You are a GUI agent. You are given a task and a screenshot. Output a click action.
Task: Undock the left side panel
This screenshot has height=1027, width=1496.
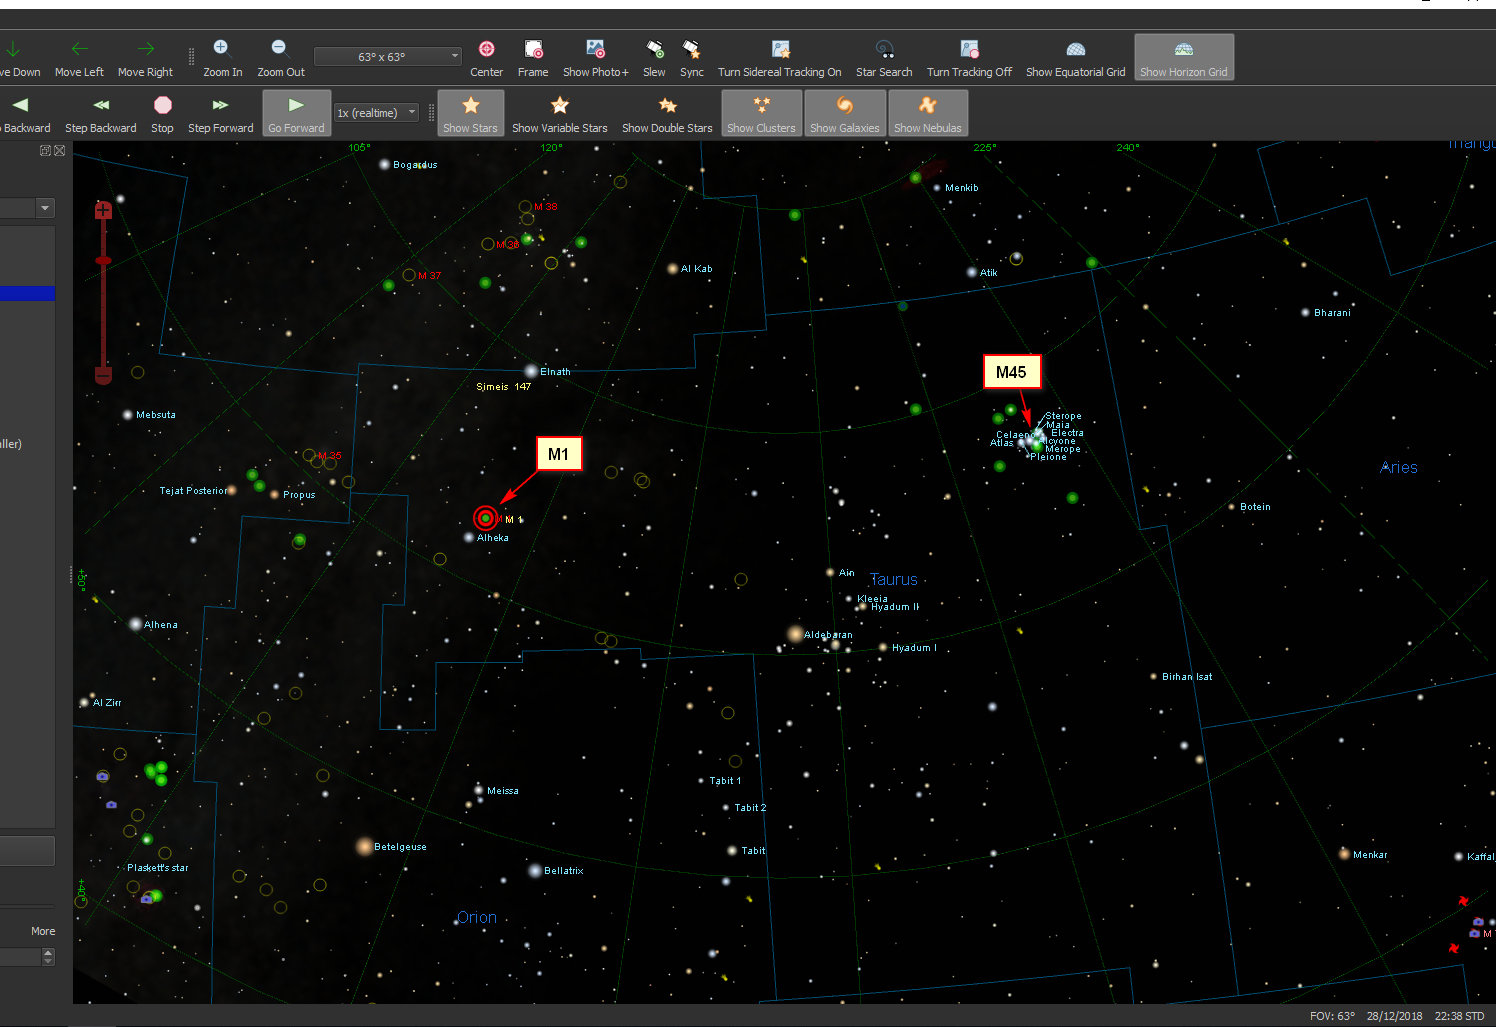tap(45, 150)
